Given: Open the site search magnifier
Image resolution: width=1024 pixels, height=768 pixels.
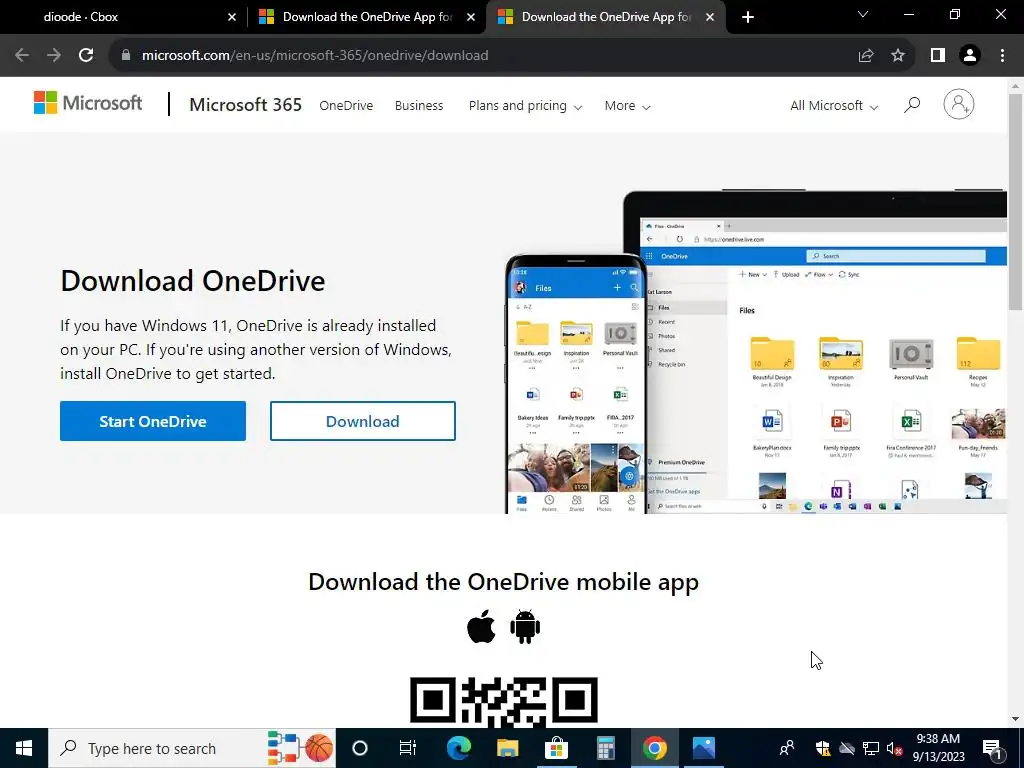Looking at the screenshot, I should coord(912,105).
